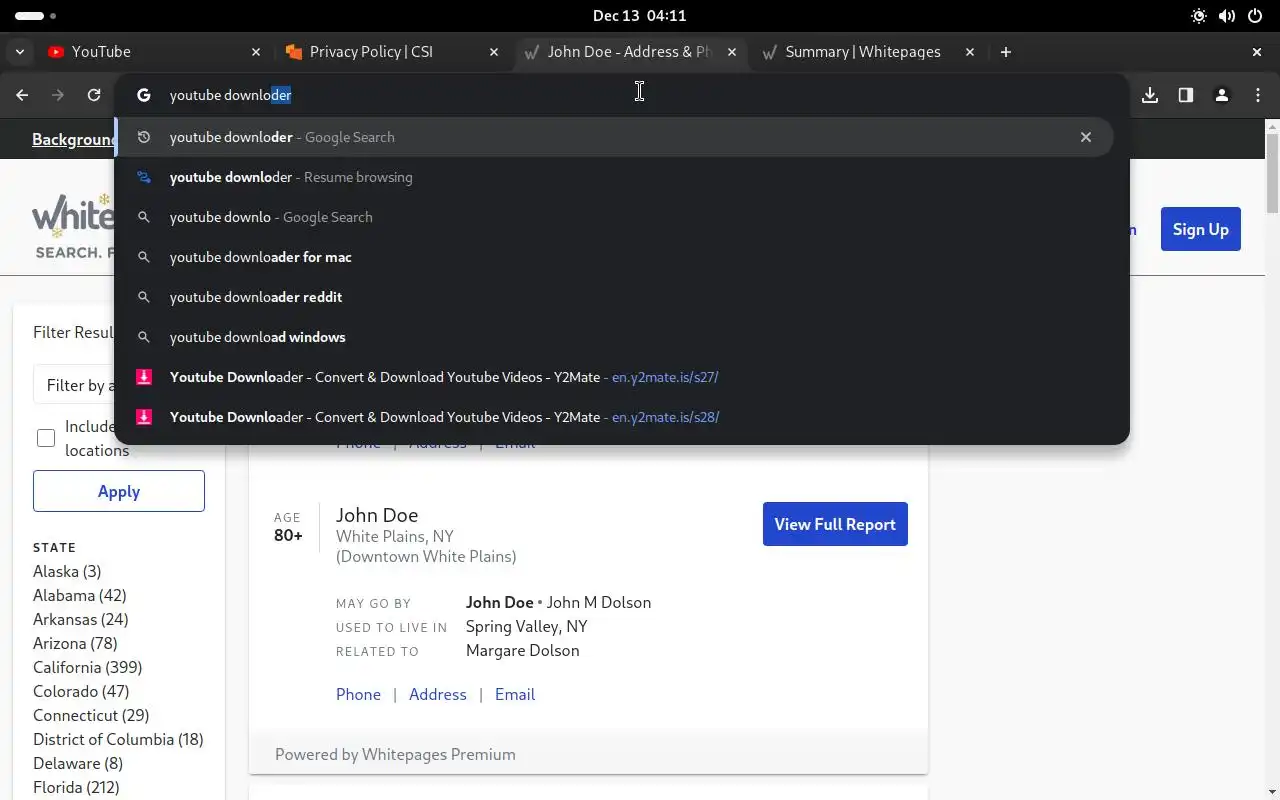Open the Chrome three-dot menu

(x=1258, y=95)
